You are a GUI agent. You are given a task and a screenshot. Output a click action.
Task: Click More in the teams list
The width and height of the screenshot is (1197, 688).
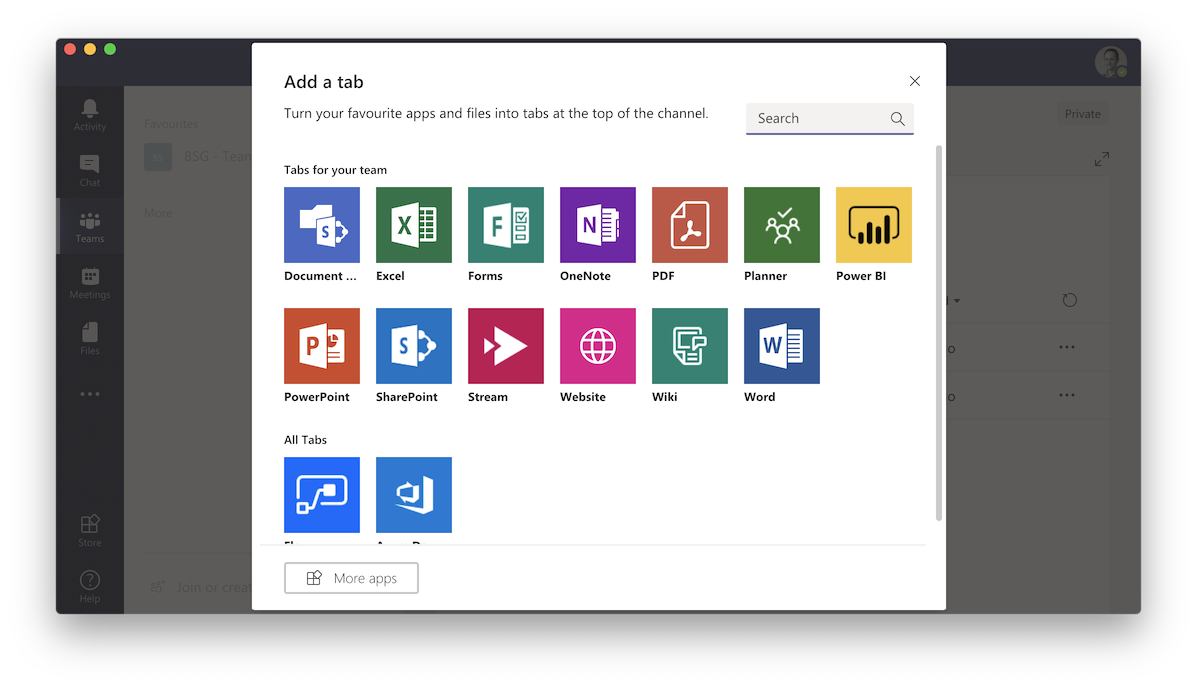158,213
